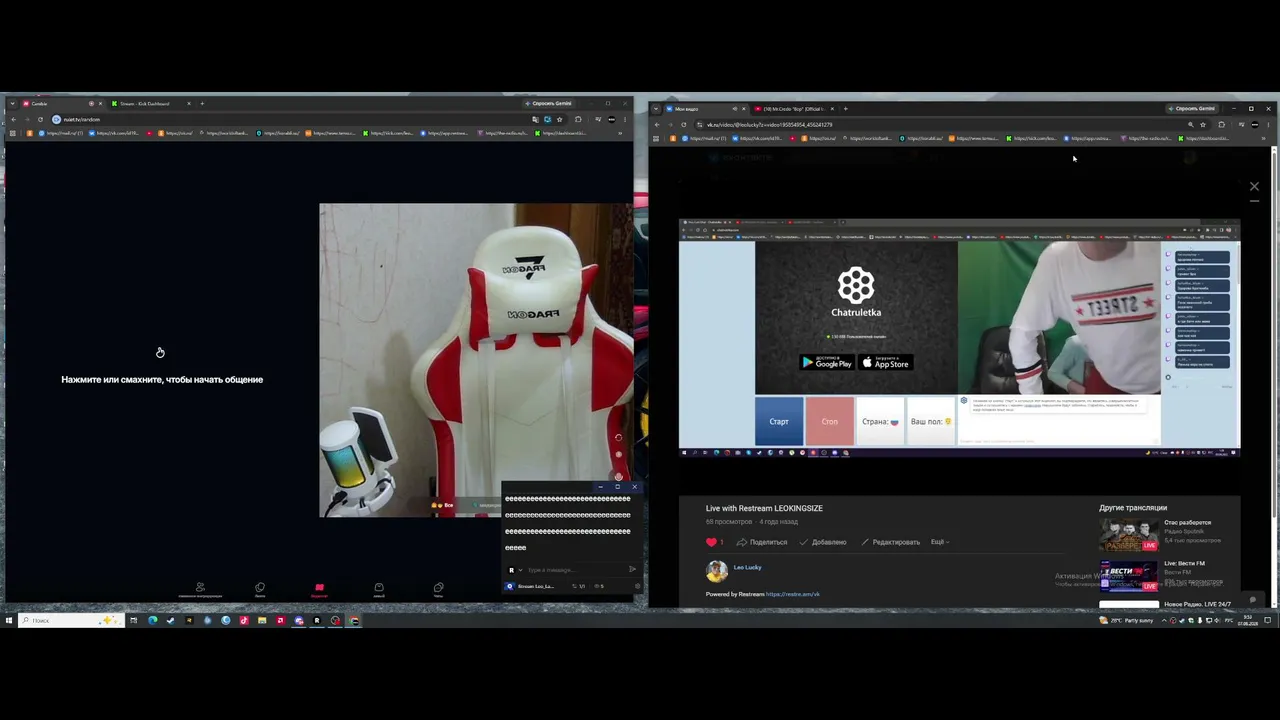The width and height of the screenshot is (1280, 720).
Task: Open a new tab in the left browser
Action: [202, 104]
